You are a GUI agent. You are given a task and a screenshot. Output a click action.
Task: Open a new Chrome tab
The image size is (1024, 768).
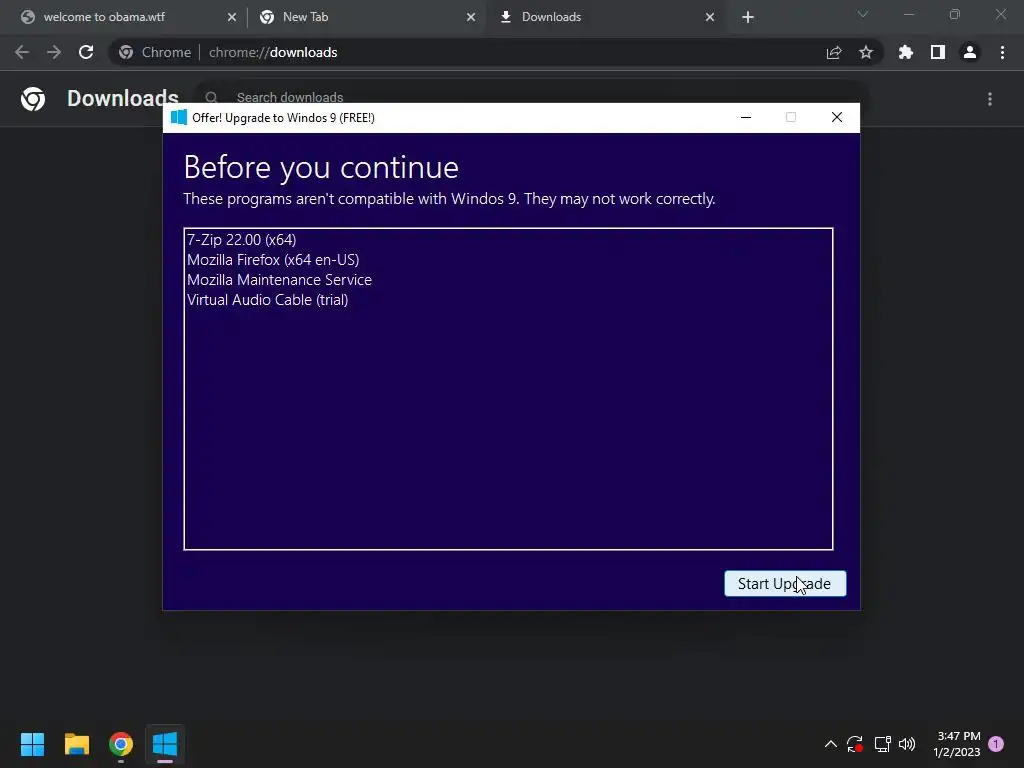point(748,17)
